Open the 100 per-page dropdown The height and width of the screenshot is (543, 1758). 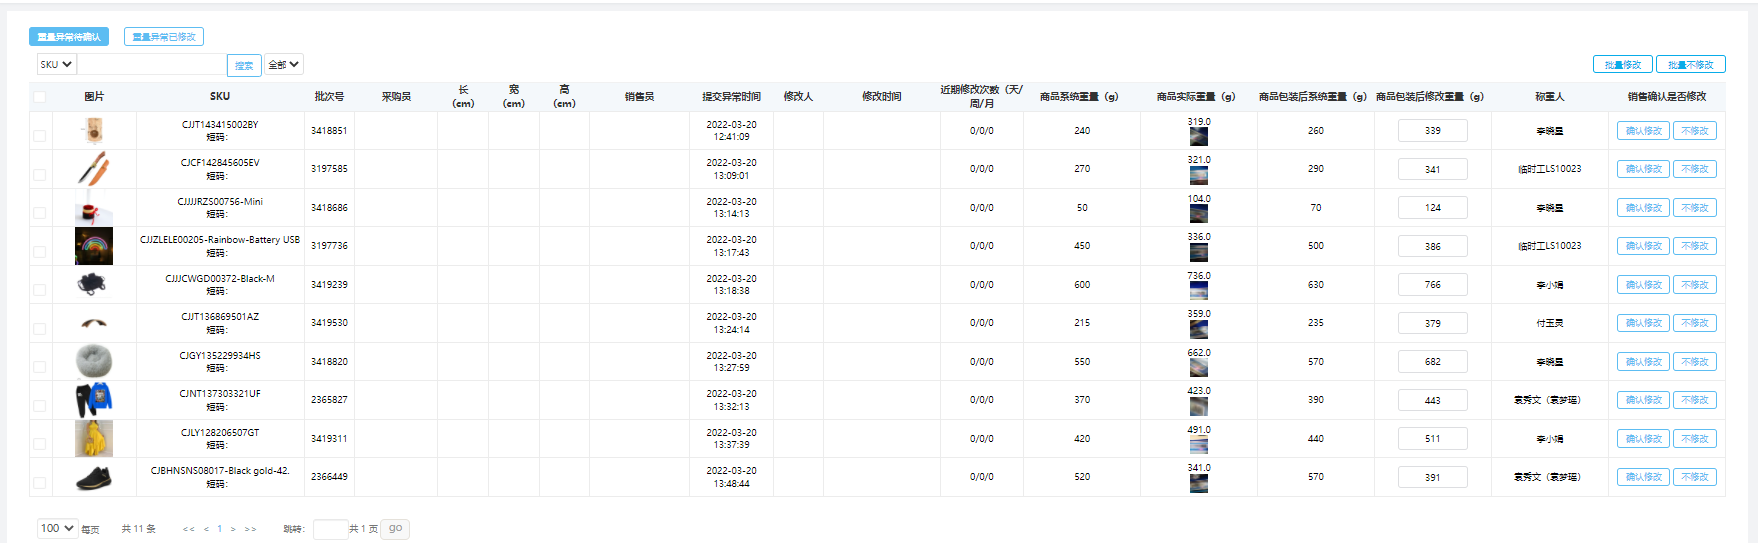(x=57, y=528)
